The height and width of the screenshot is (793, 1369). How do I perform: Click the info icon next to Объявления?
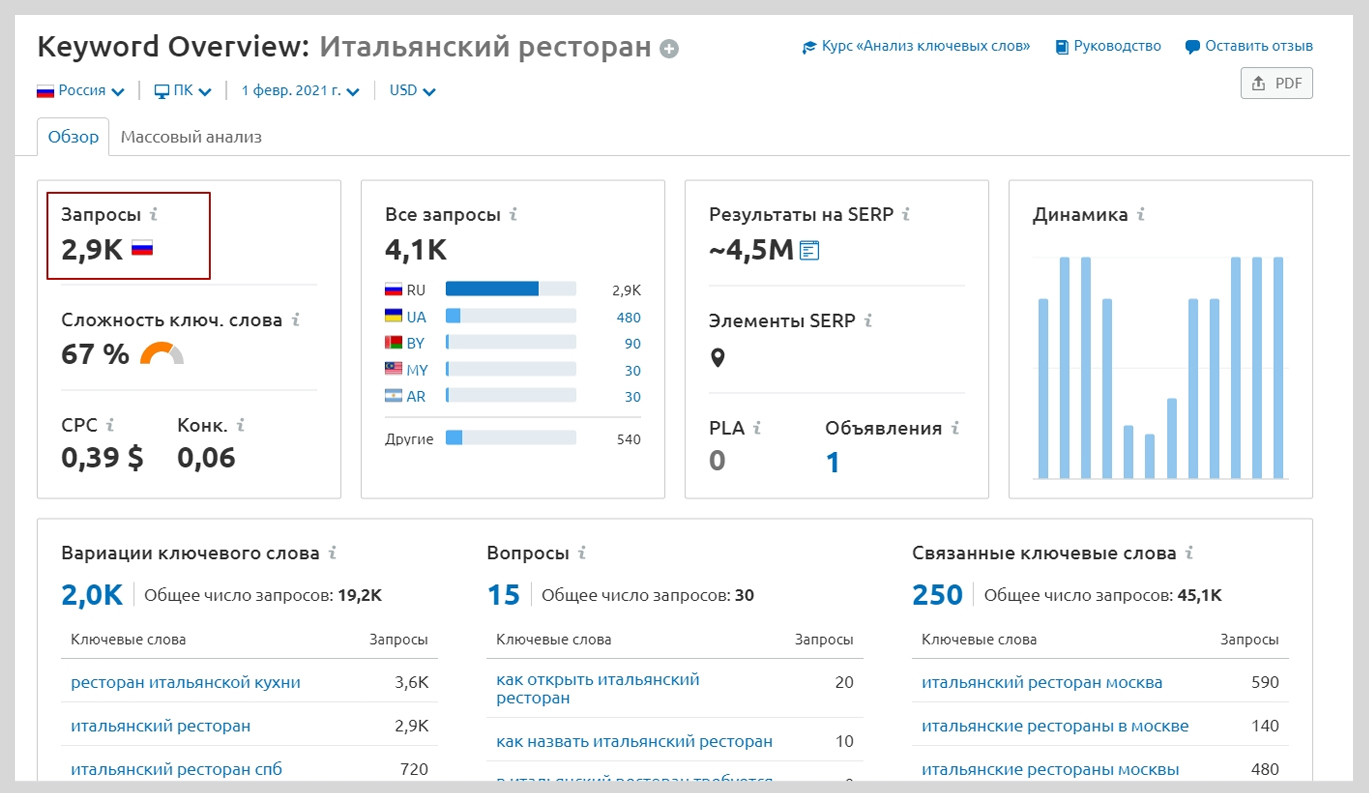tap(955, 428)
